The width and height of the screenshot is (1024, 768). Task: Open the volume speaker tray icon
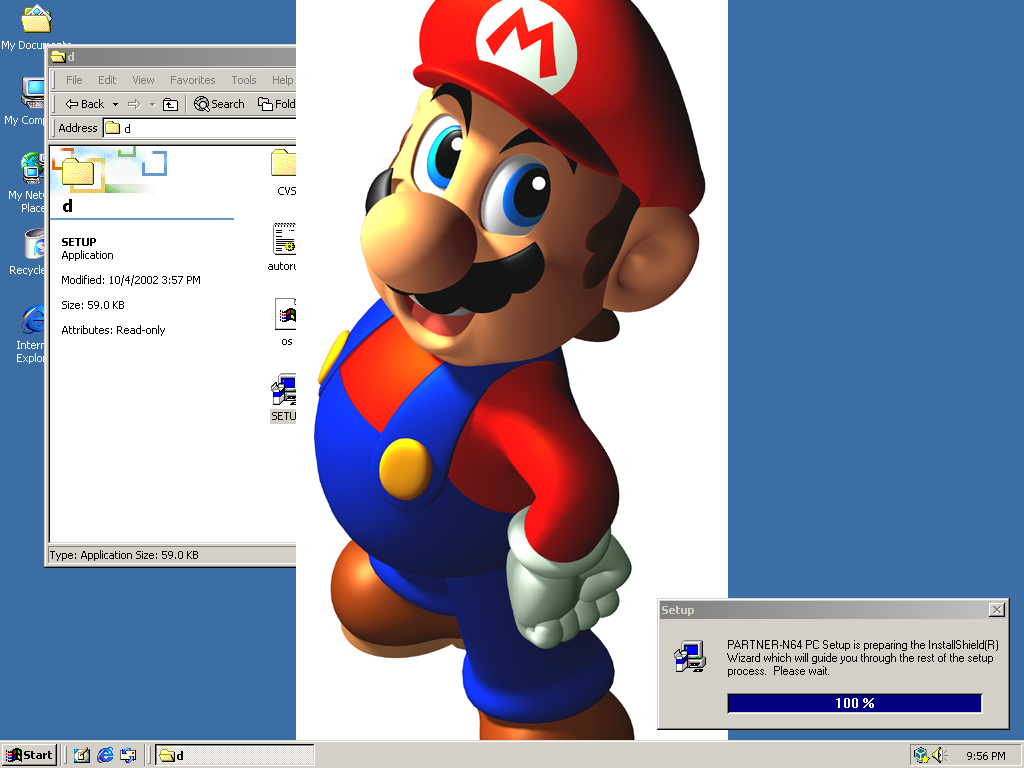(940, 755)
